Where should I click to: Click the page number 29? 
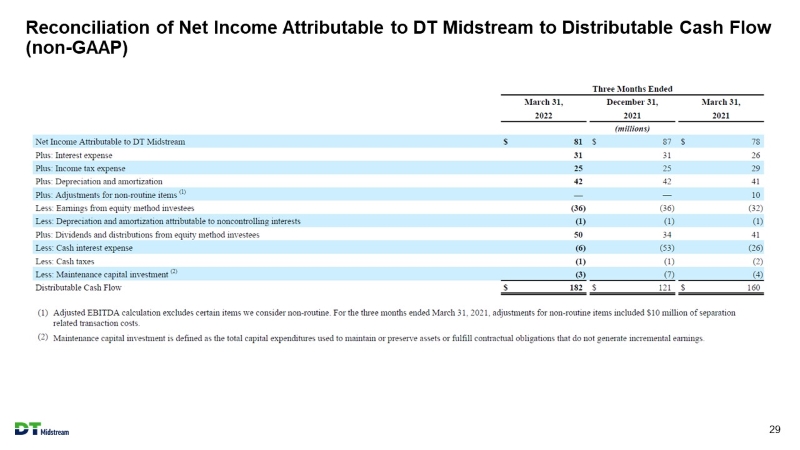click(x=774, y=429)
